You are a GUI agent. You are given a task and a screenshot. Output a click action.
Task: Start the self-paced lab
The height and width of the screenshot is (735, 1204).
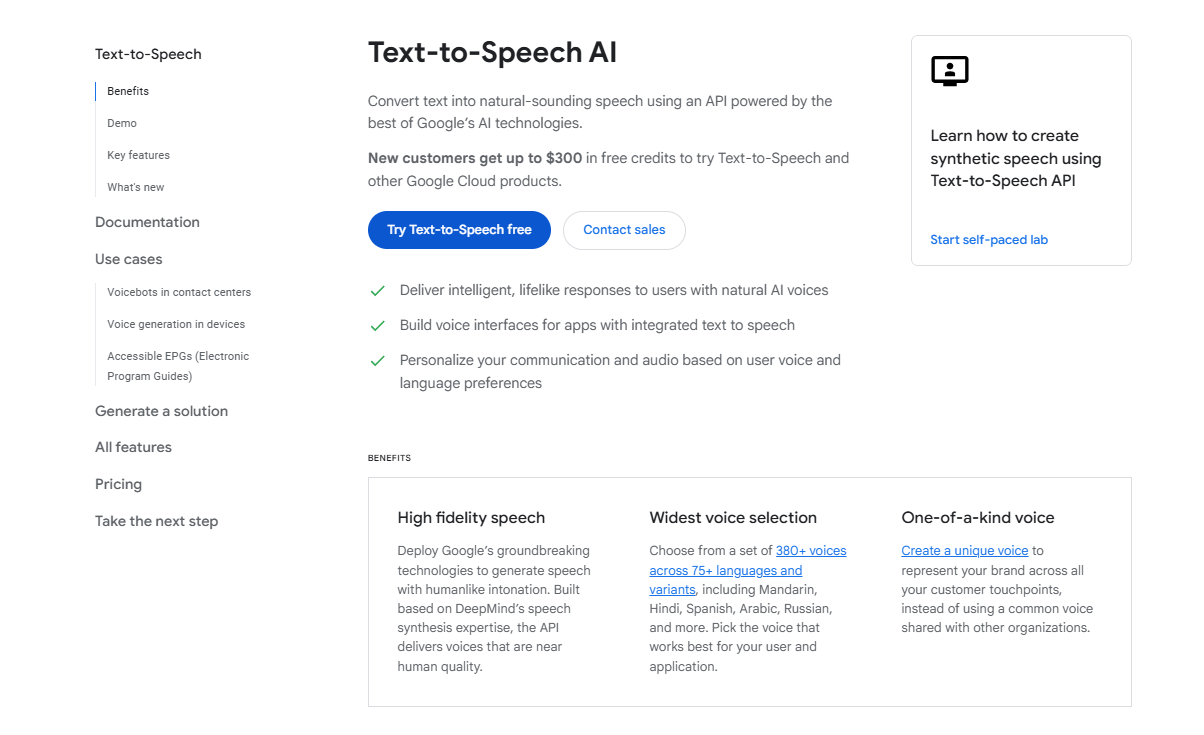click(x=988, y=239)
